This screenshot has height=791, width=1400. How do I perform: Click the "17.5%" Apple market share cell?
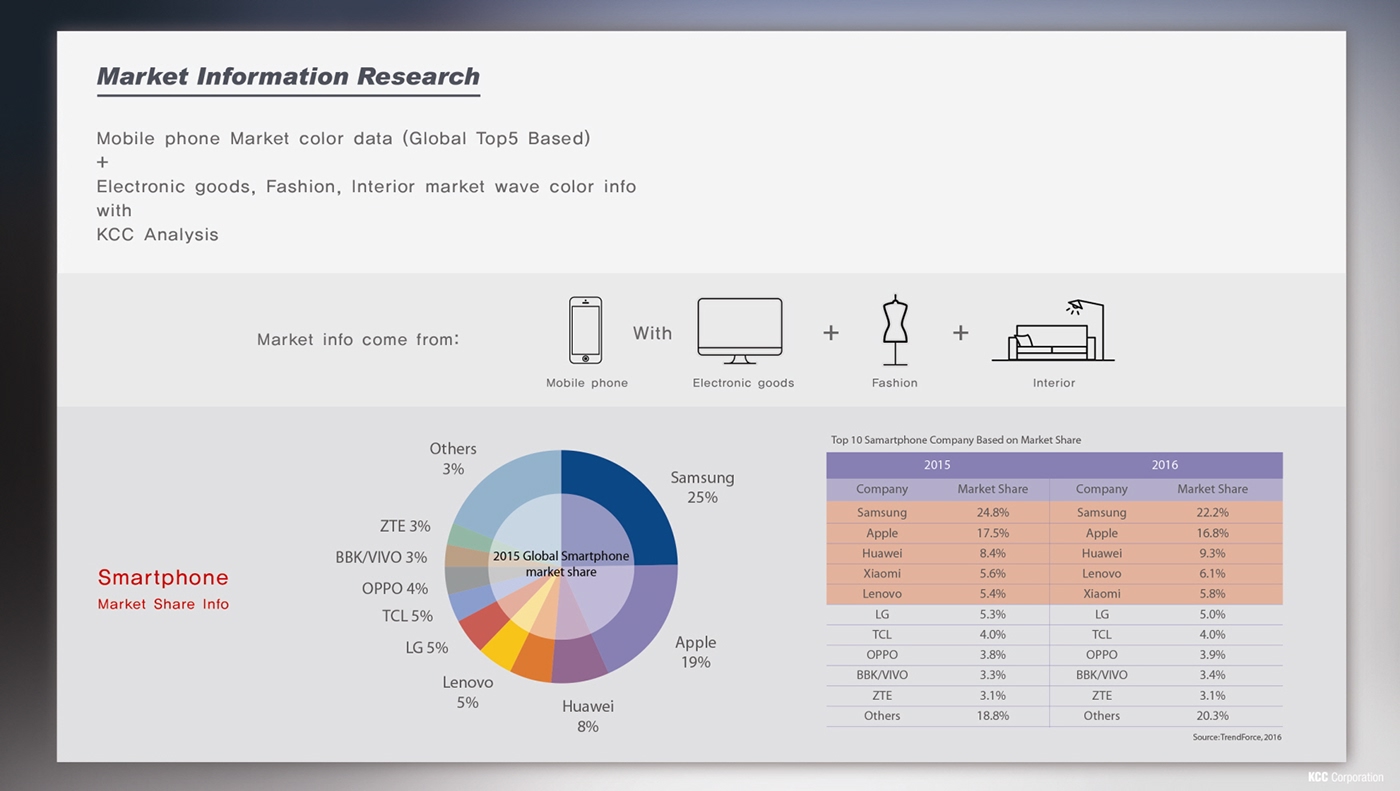[993, 533]
